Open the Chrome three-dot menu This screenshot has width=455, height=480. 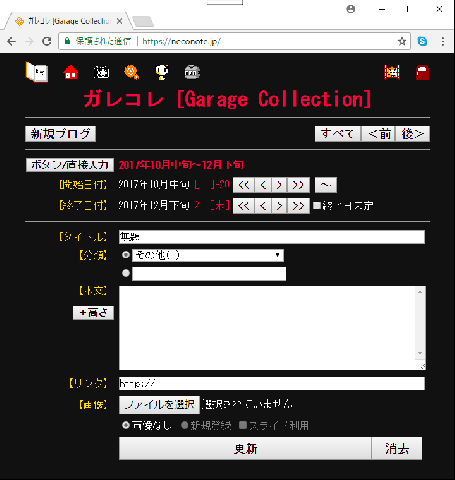coord(443,41)
